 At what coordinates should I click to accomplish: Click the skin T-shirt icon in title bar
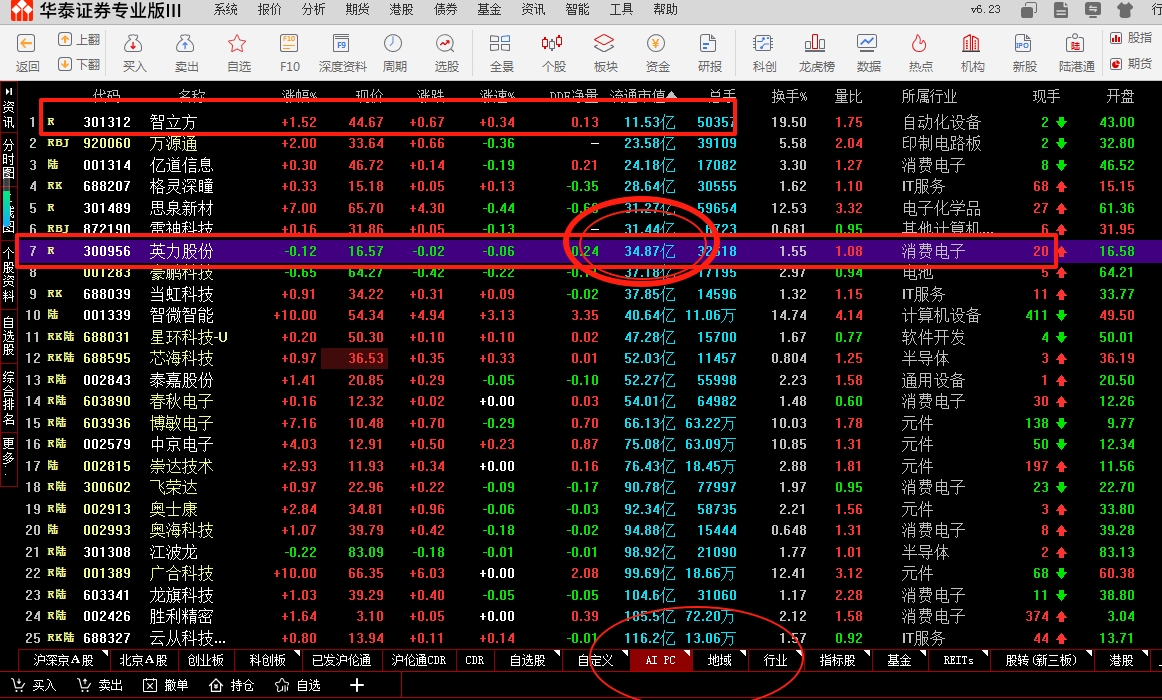pos(1125,10)
